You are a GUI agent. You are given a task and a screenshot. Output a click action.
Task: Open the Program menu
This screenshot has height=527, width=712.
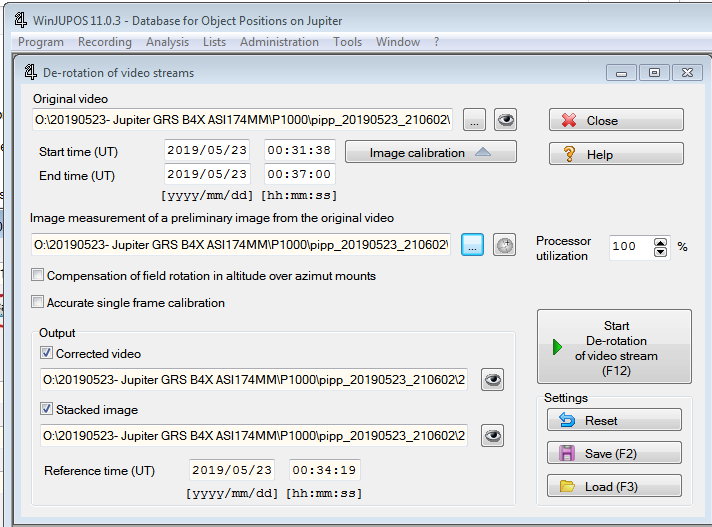tap(41, 42)
